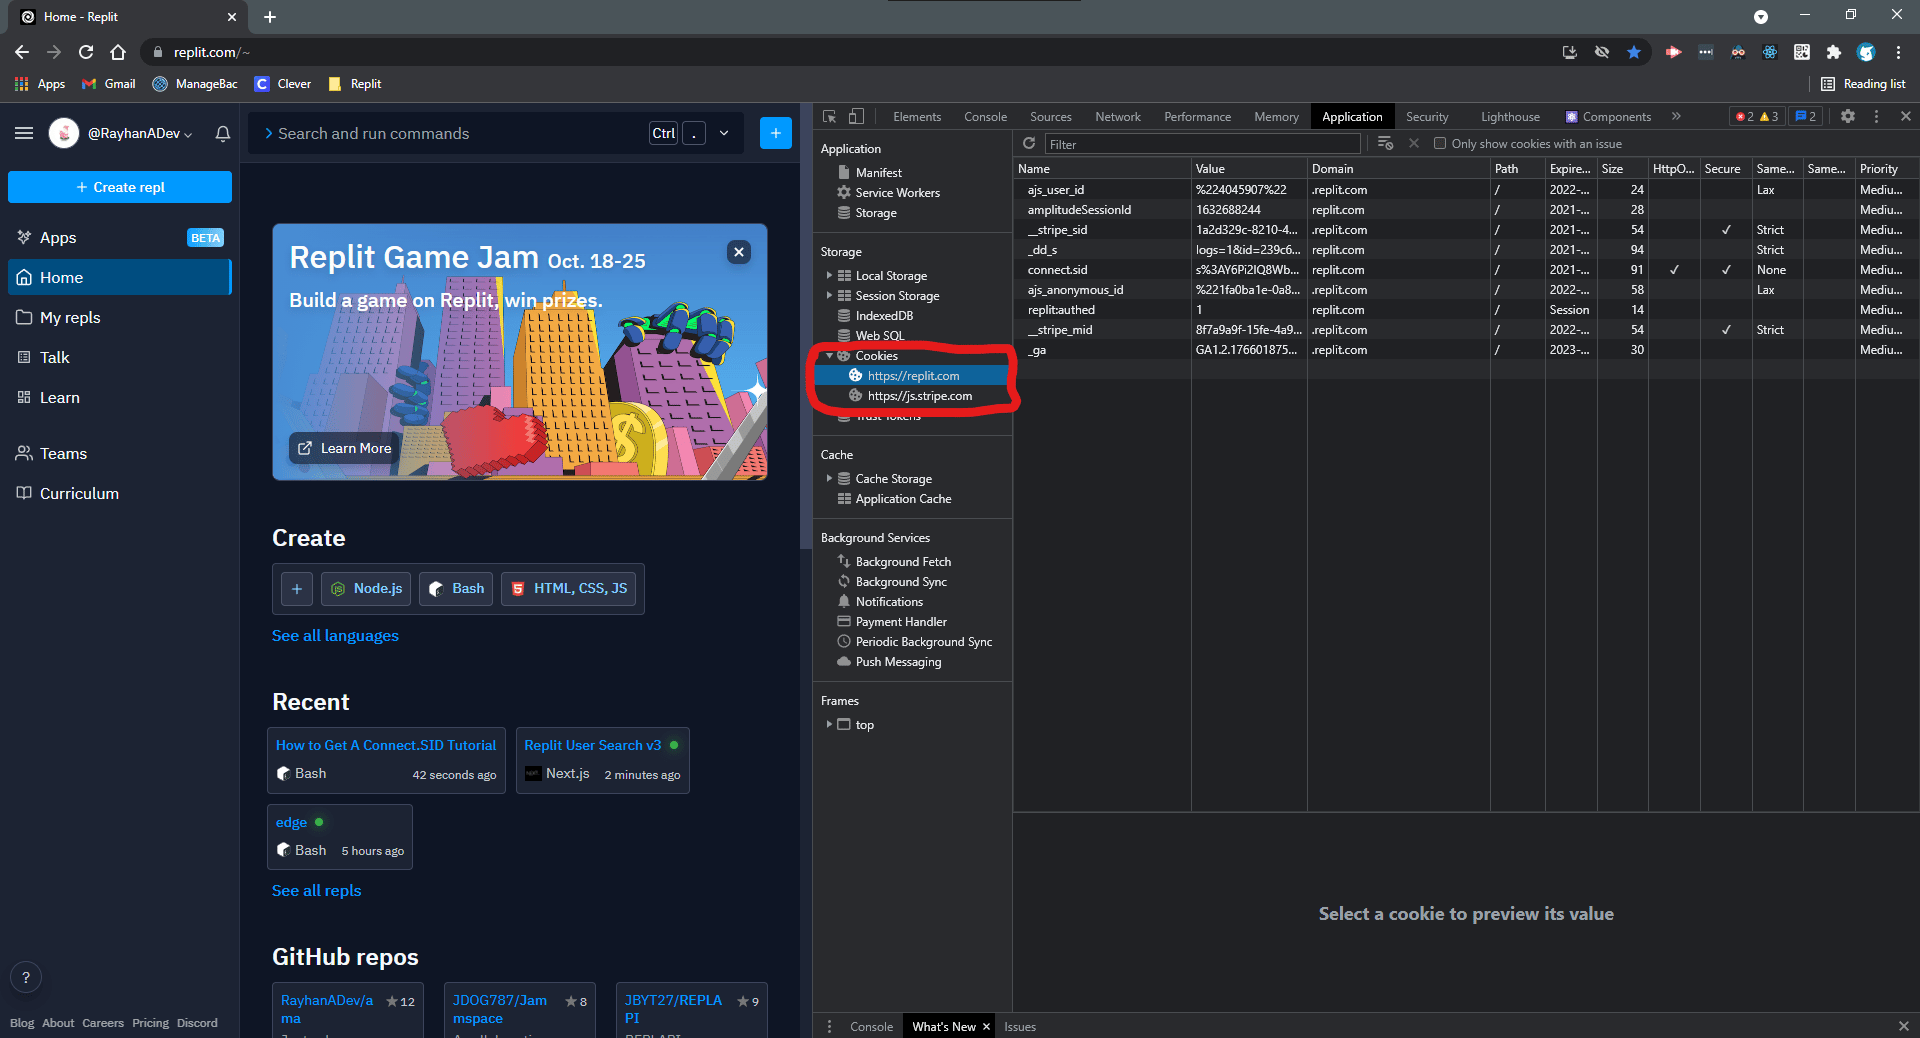This screenshot has width=1920, height=1038.
Task: Click the clear all cookies icon
Action: coord(1385,144)
